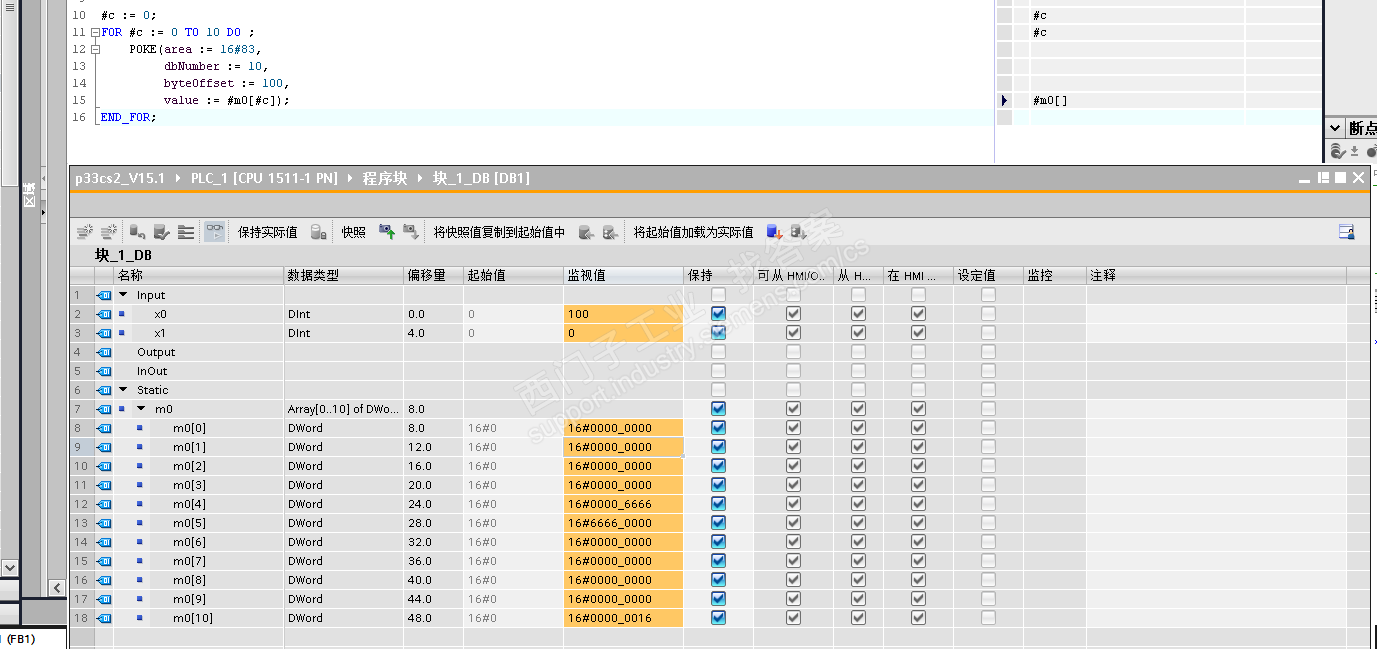The width and height of the screenshot is (1377, 649).
Task: Toggle the 保持 checkbox for m0 array row
Action: point(718,409)
